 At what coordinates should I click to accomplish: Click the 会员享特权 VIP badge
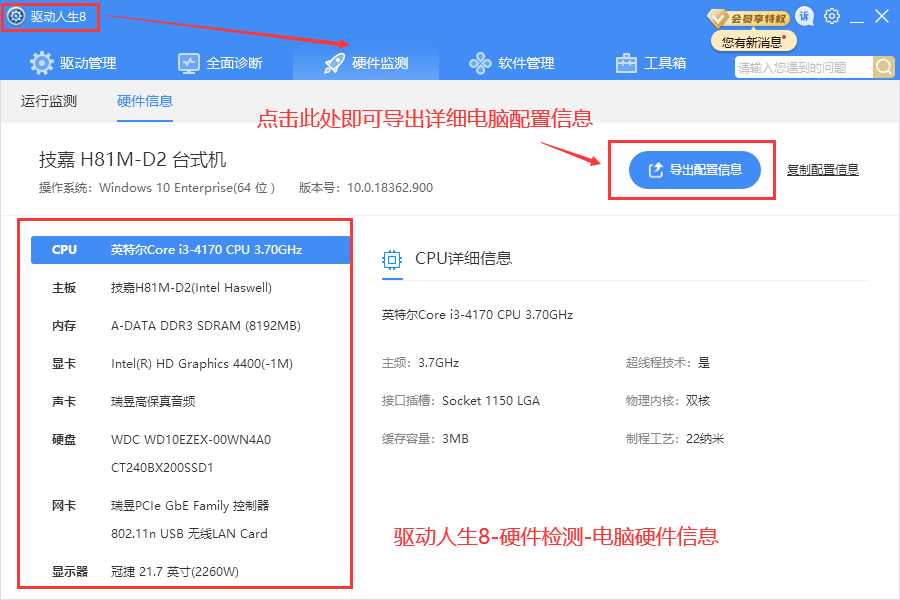748,18
